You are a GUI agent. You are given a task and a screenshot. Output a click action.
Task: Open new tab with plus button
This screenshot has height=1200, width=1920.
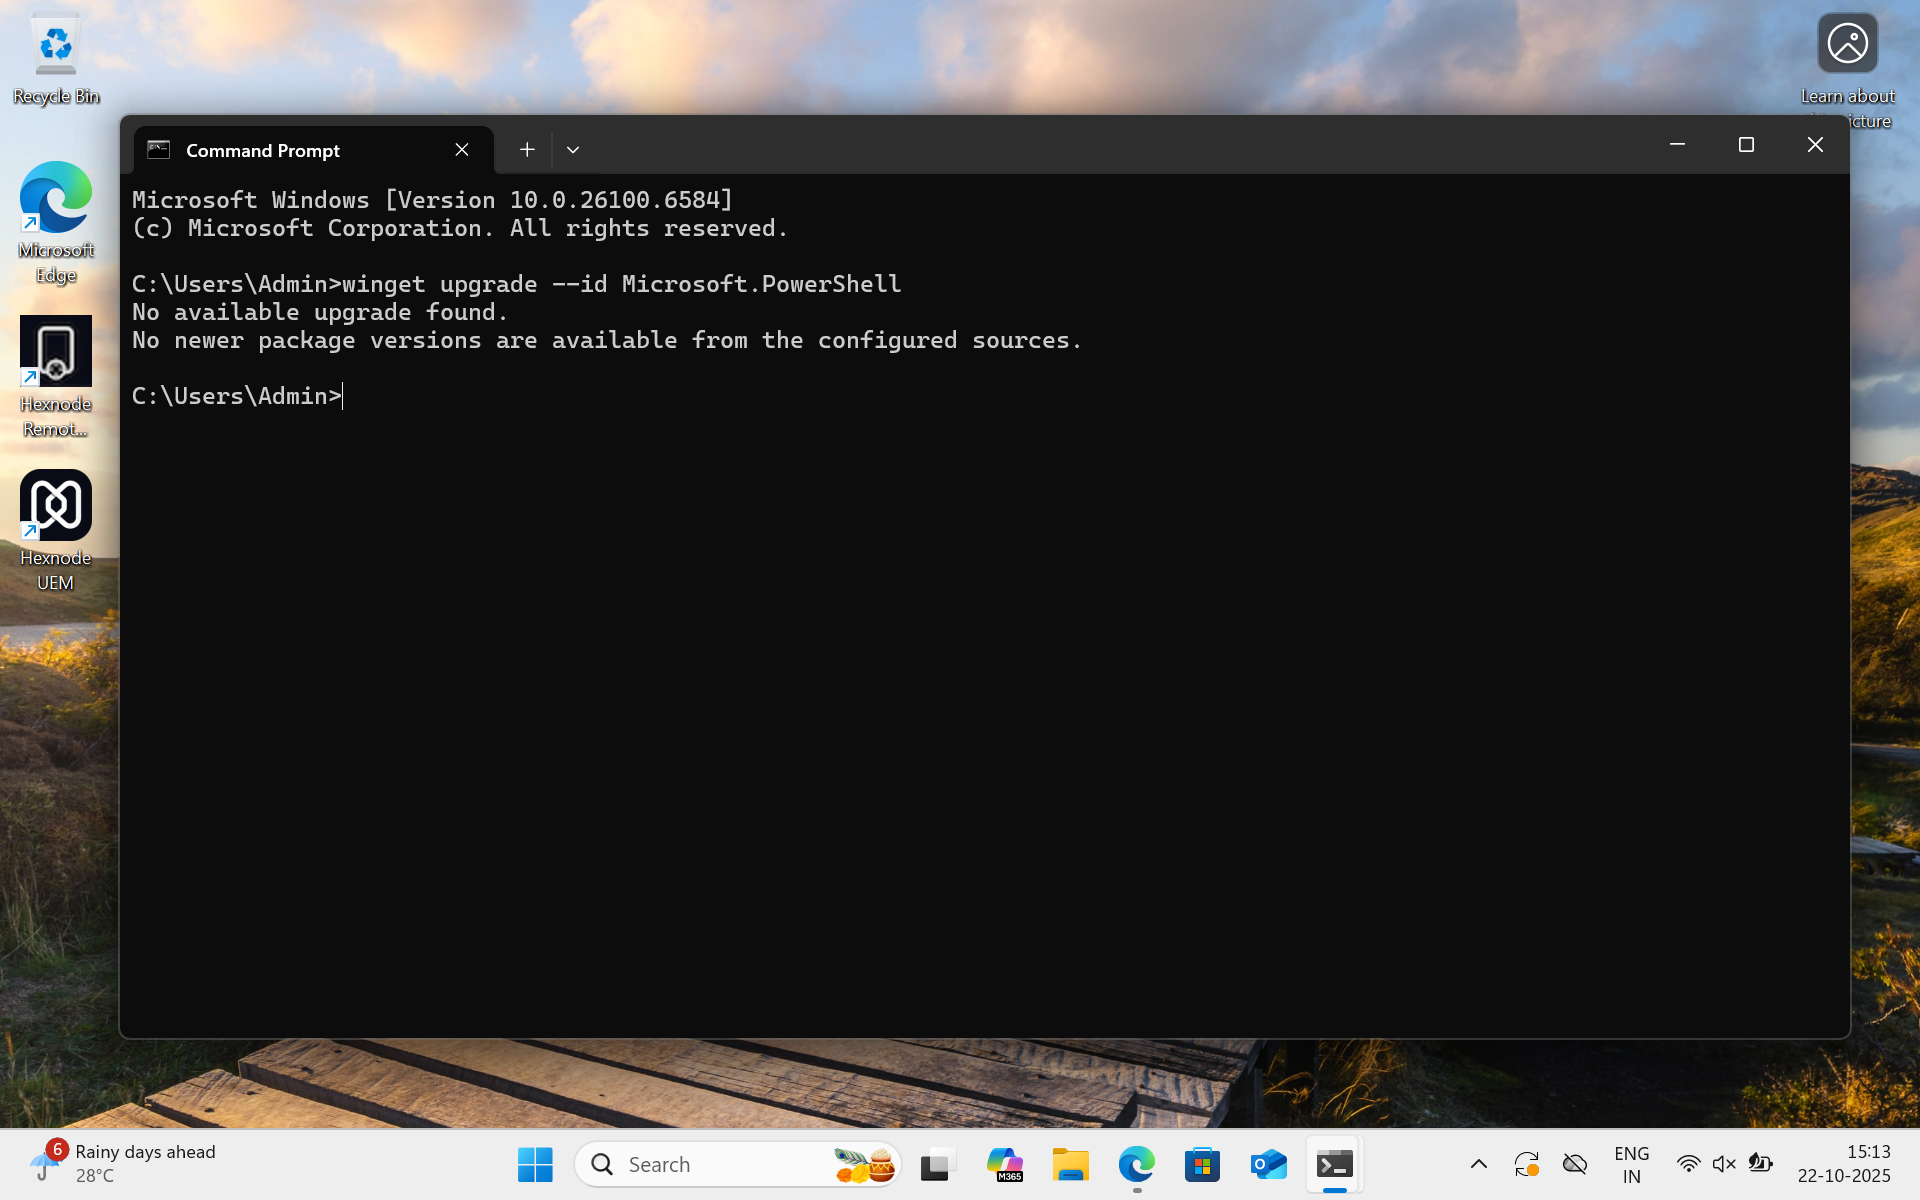(527, 150)
